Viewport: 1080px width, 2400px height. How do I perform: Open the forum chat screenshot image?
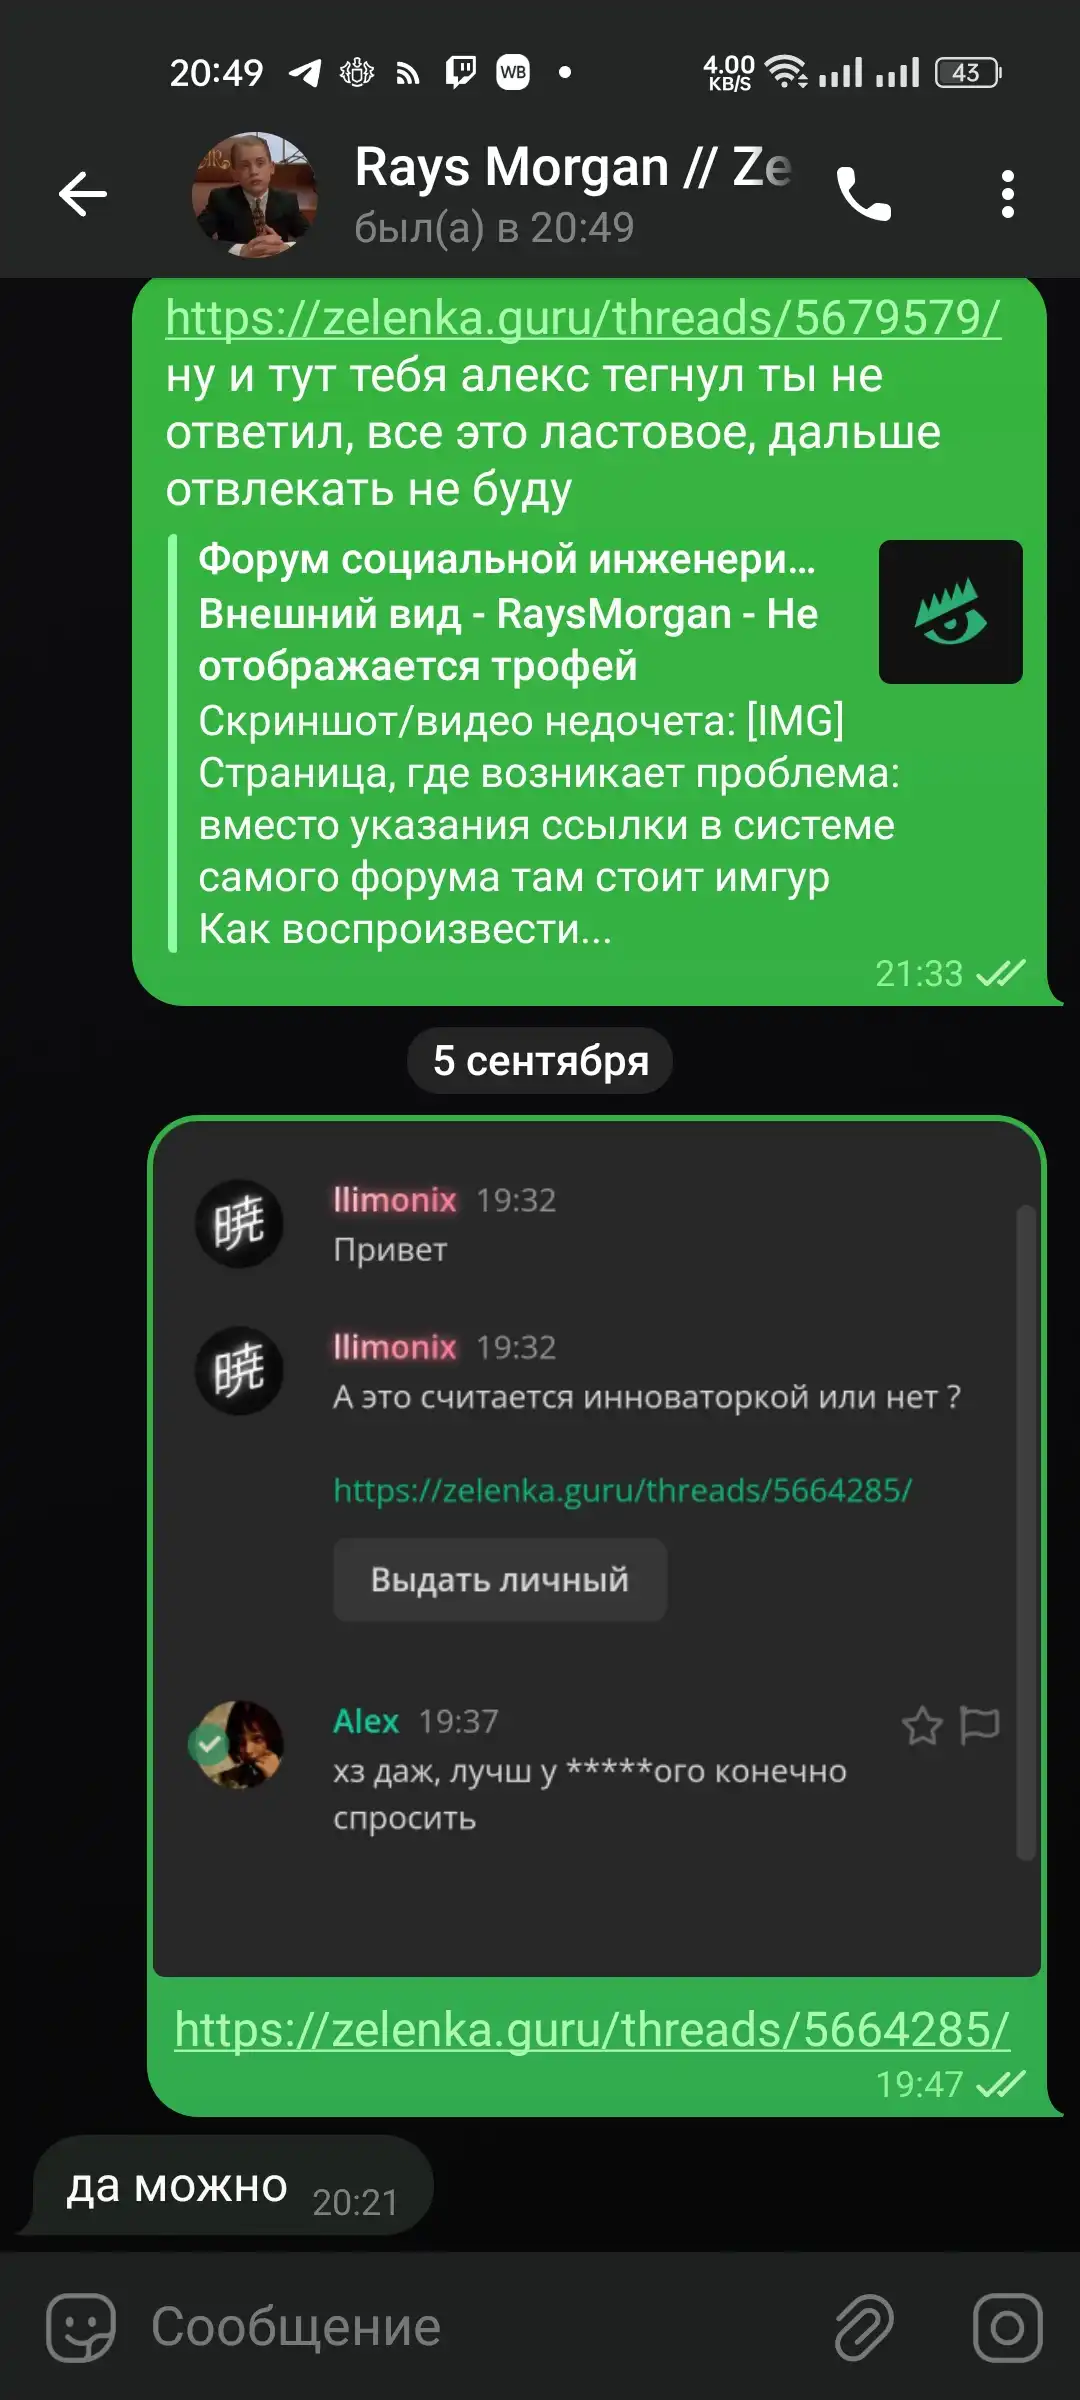pos(597,1548)
